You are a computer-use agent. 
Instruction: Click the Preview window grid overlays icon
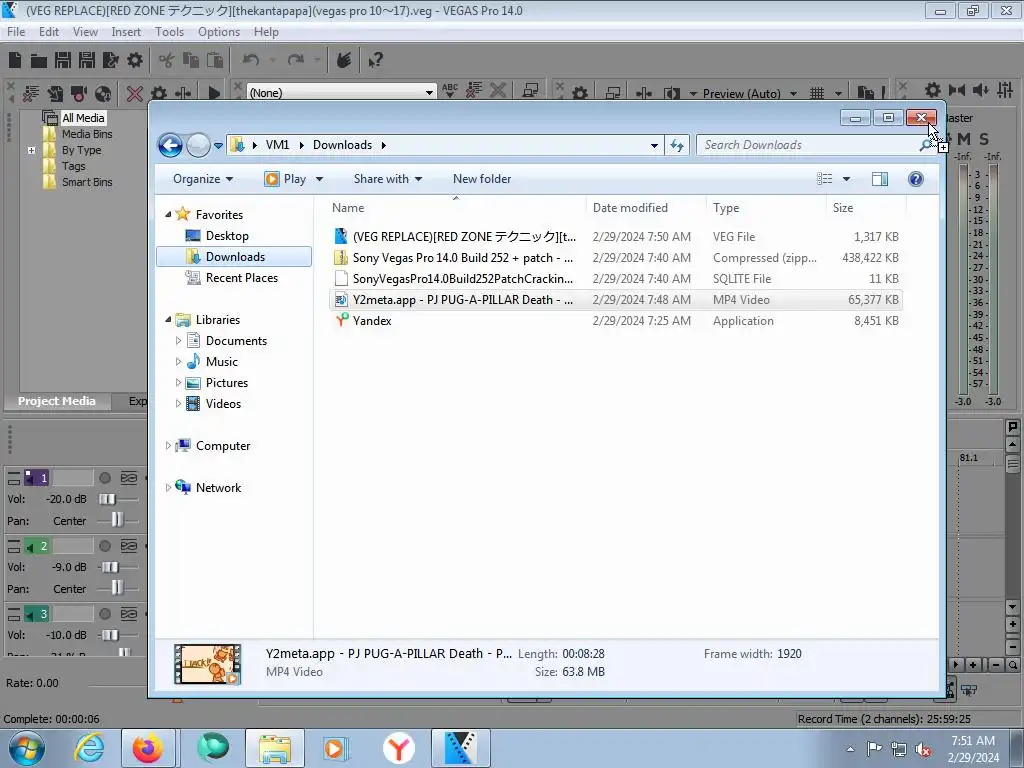tap(817, 93)
